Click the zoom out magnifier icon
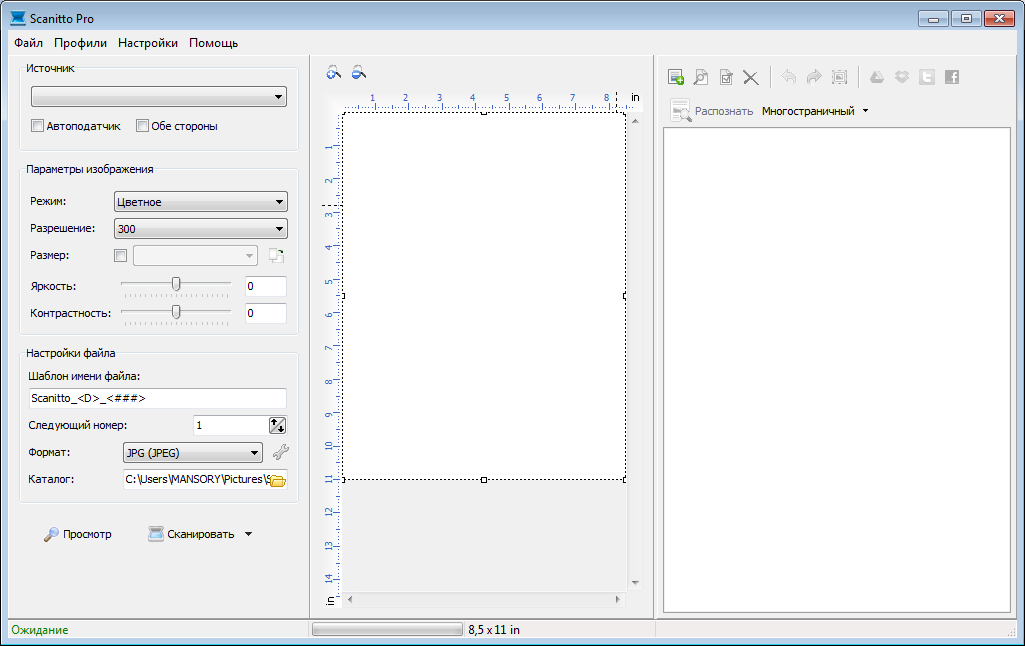 [x=358, y=72]
